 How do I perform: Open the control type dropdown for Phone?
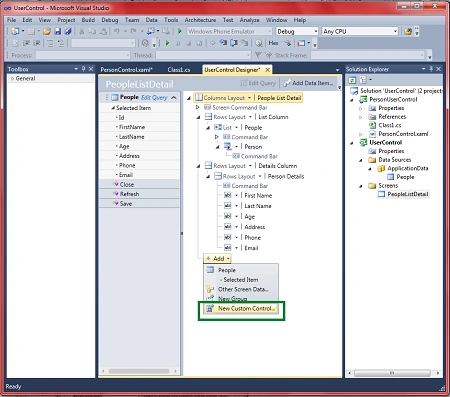[236, 237]
